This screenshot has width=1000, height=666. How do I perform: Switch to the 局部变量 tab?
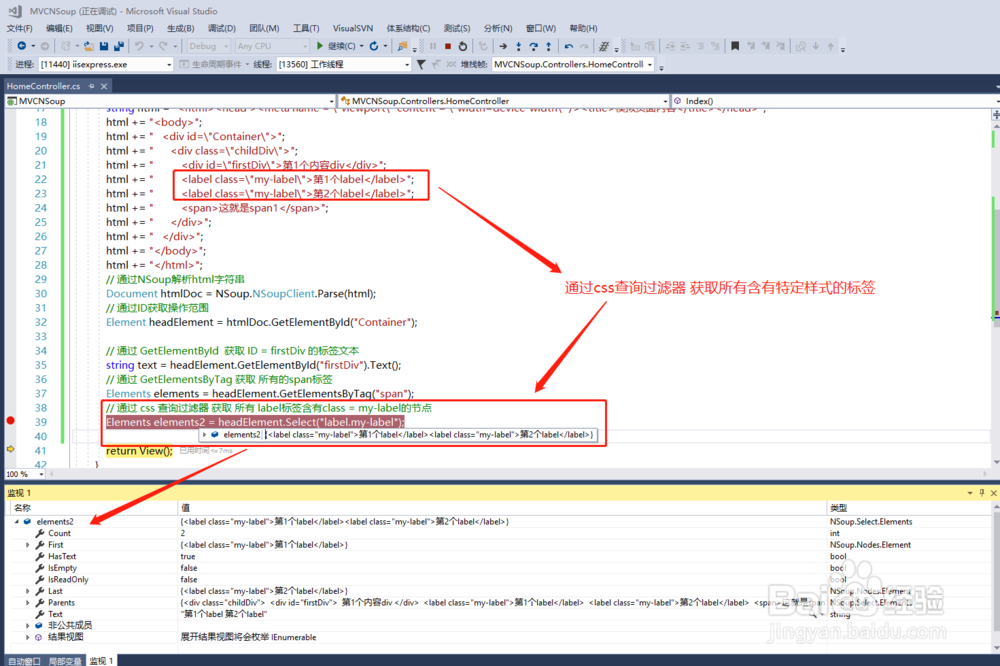point(65,660)
